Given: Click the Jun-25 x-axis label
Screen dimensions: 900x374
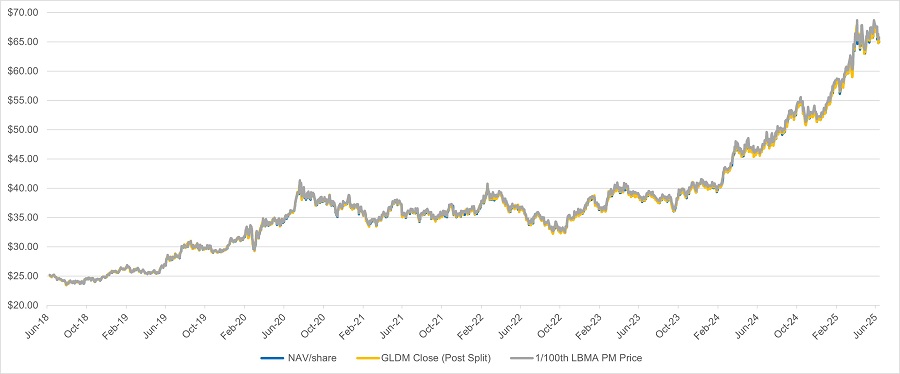Looking at the screenshot, I should 867,325.
